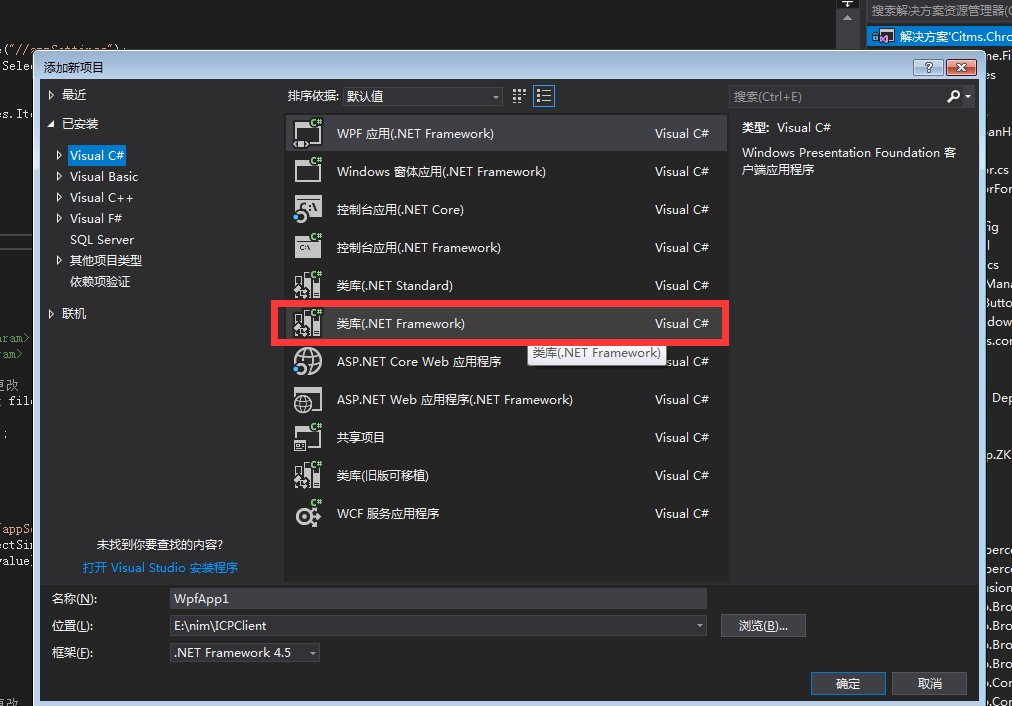Viewport: 1012px width, 706px height.
Task: Collapse the 已安装 tree node
Action: 51,123
